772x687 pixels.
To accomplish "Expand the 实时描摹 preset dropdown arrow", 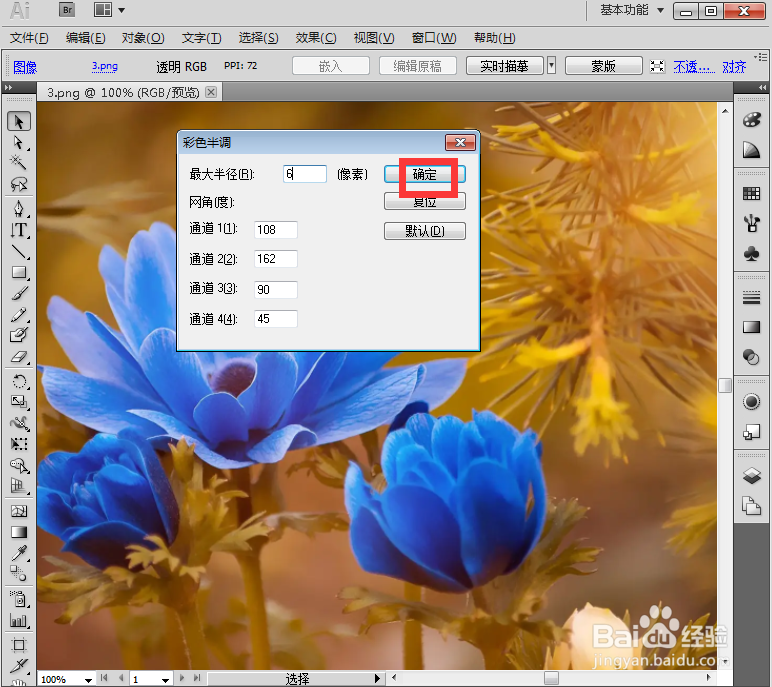I will 552,65.
